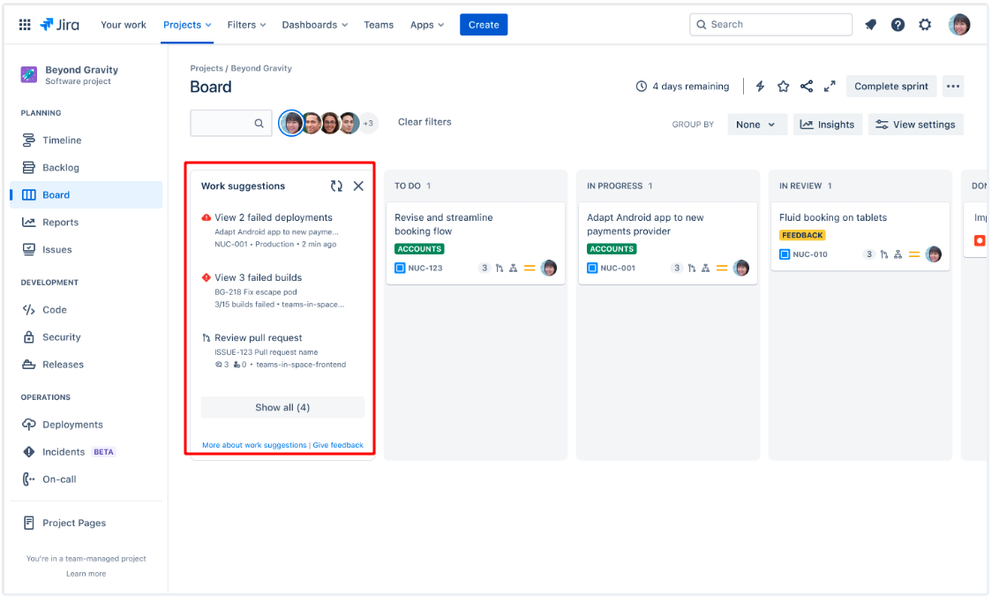
Task: Star this board as favorite
Action: (x=783, y=87)
